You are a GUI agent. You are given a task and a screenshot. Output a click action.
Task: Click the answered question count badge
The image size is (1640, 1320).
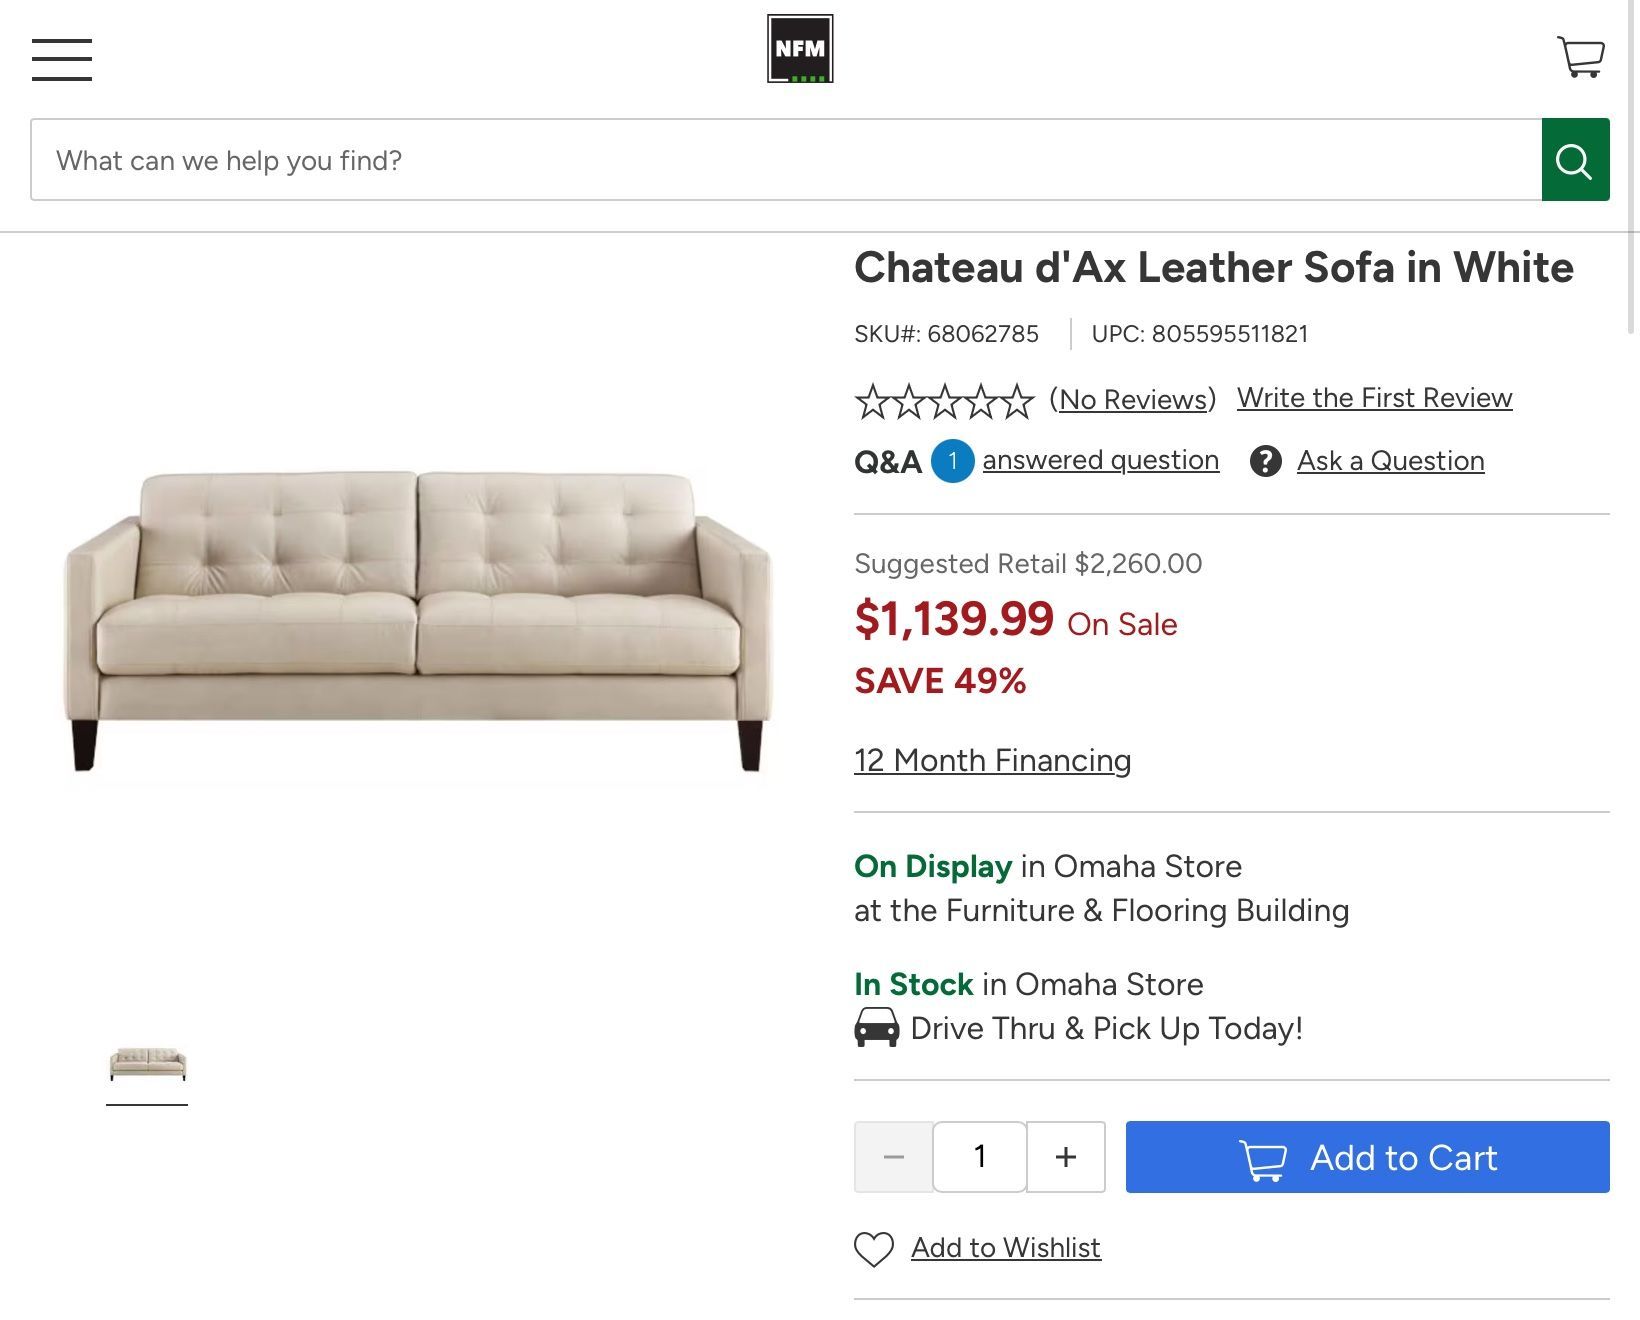click(x=953, y=461)
